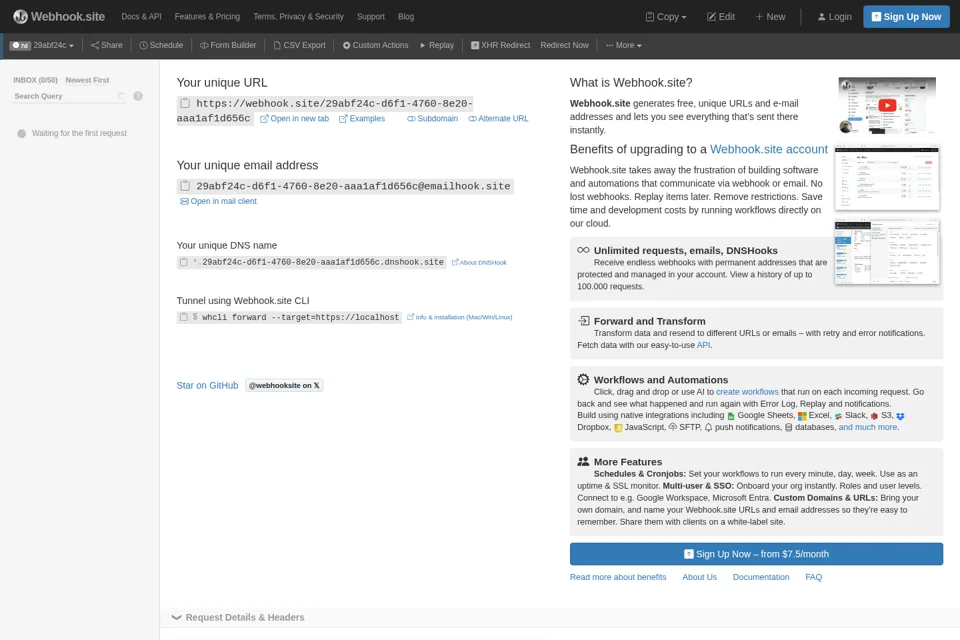
Task: Open the More toolbar dropdown
Action: pos(624,45)
